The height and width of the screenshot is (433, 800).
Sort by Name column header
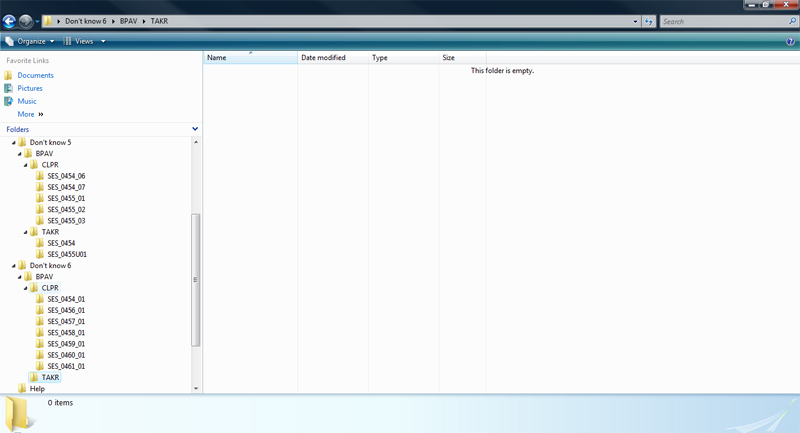pos(250,58)
